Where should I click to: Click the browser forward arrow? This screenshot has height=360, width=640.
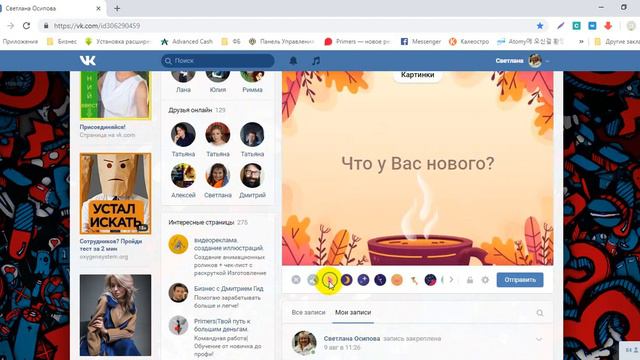pyautogui.click(x=11, y=26)
